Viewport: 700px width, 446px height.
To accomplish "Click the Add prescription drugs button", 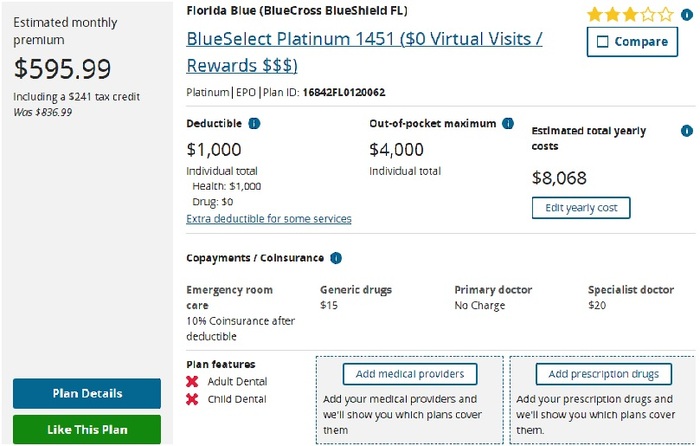I will coord(603,374).
